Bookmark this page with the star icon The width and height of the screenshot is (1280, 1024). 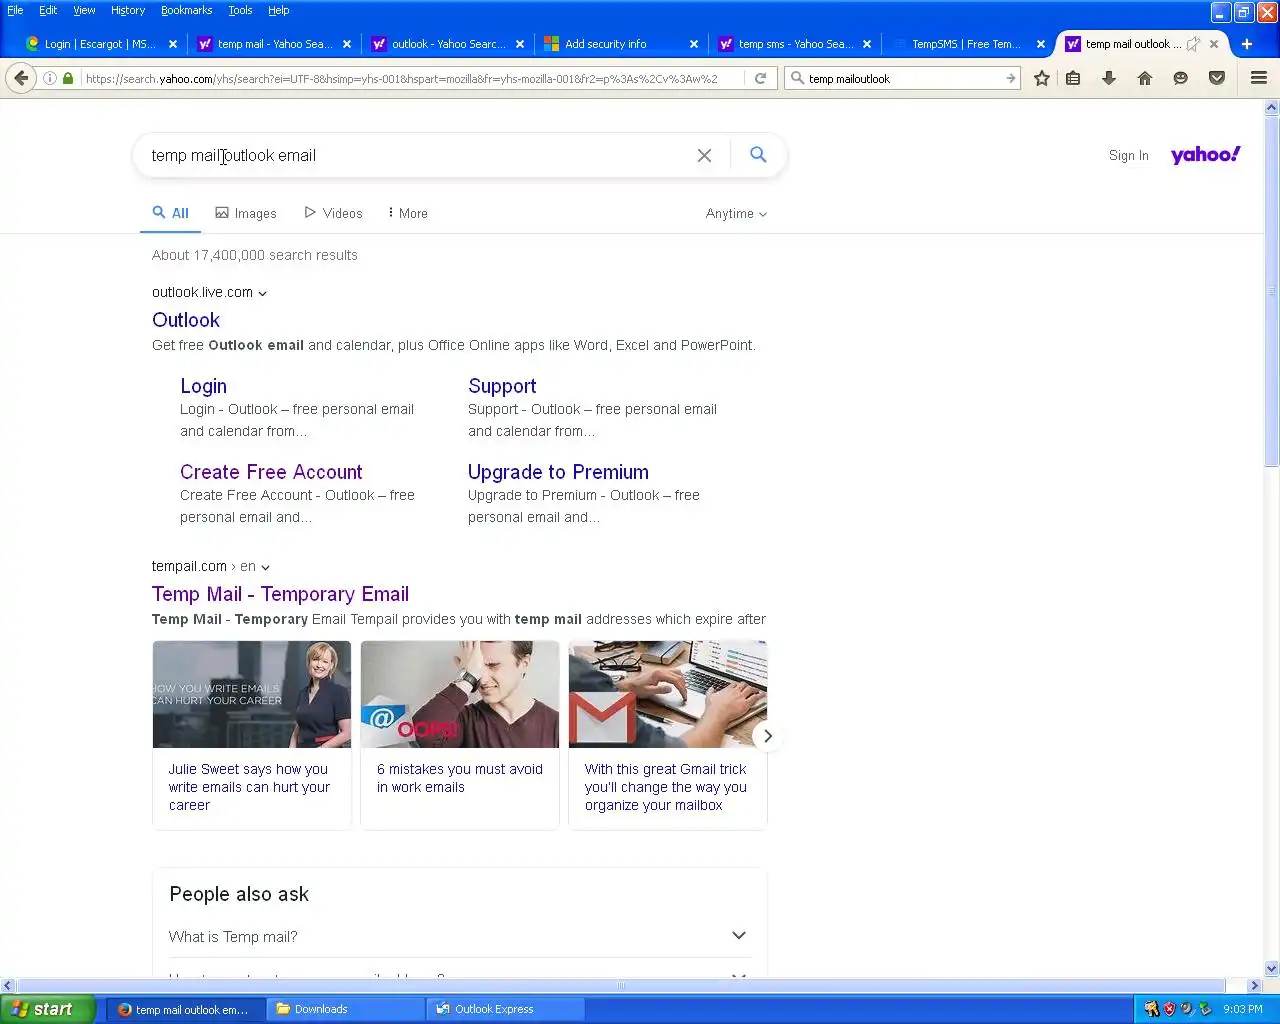coord(1042,78)
